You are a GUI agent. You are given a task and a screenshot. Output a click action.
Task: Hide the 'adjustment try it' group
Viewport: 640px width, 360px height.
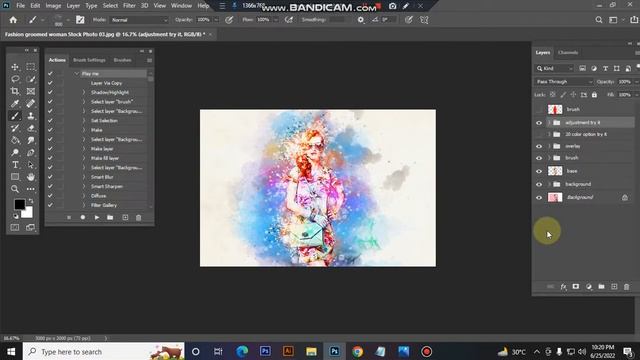pyautogui.click(x=539, y=123)
